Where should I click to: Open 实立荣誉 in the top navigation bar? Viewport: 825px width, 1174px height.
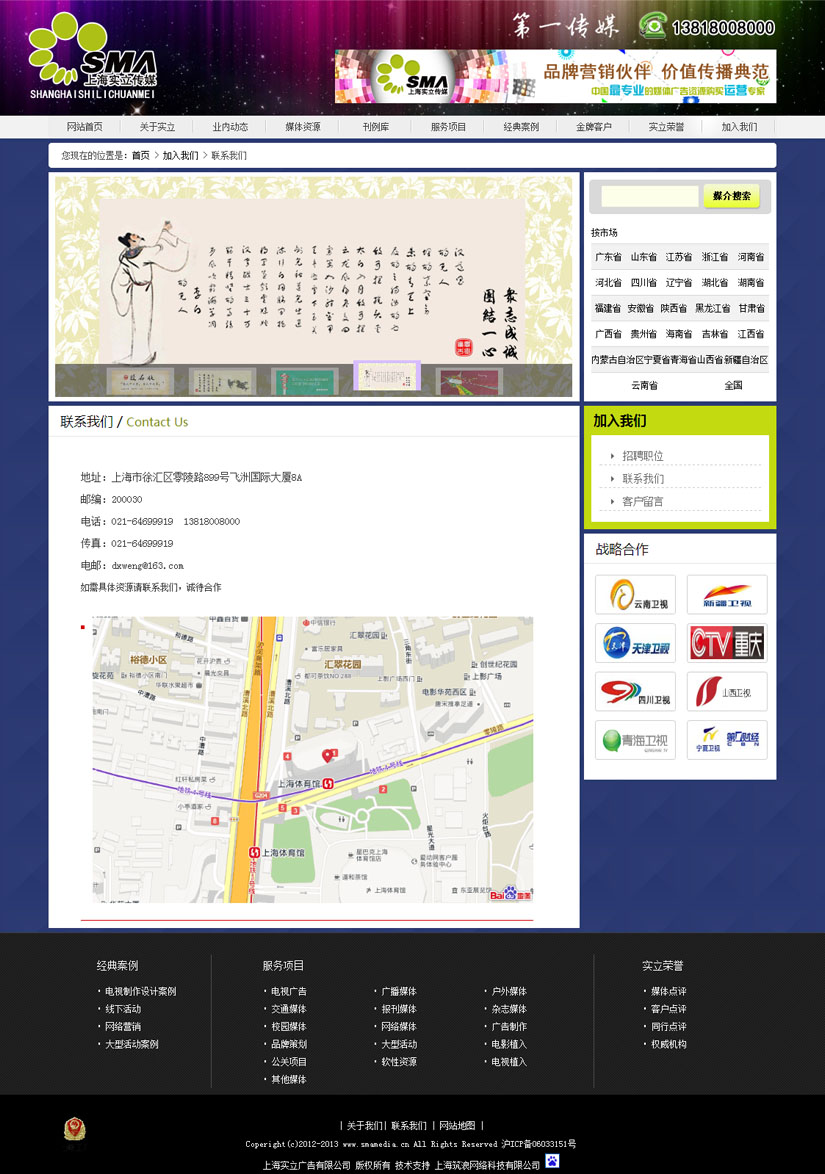[666, 127]
